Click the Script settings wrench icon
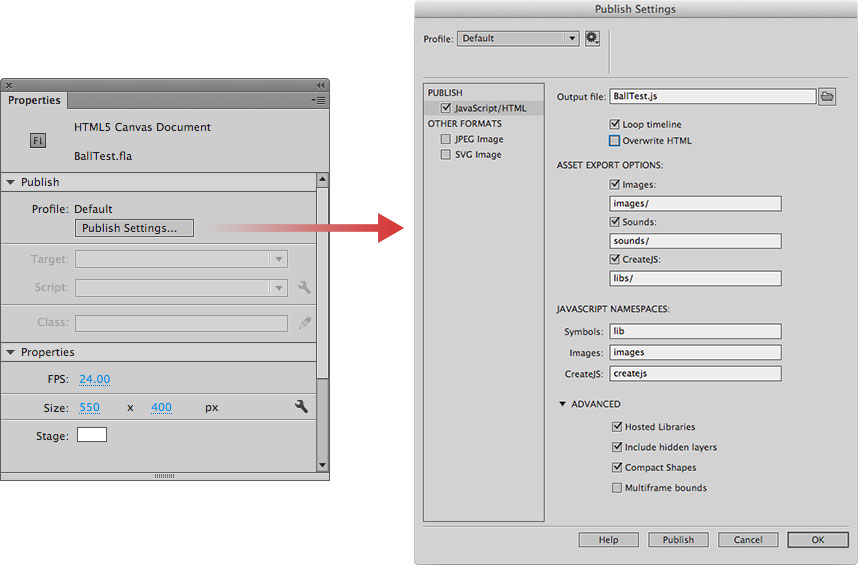 (304, 287)
